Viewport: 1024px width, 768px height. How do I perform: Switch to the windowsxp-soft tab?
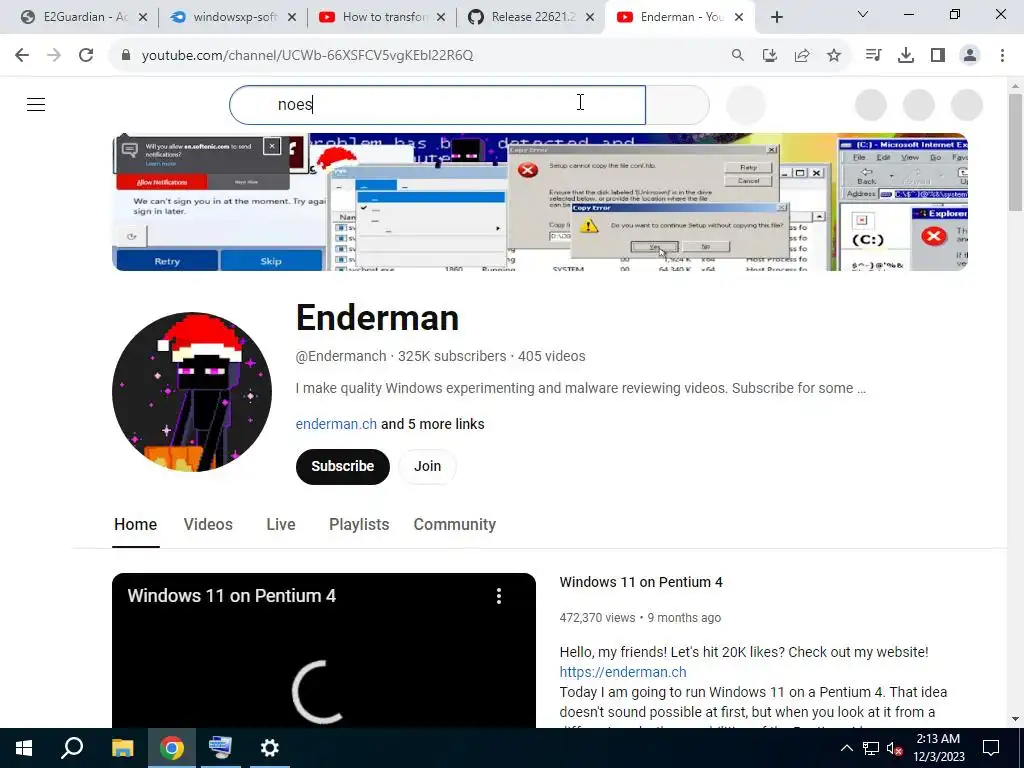point(234,17)
